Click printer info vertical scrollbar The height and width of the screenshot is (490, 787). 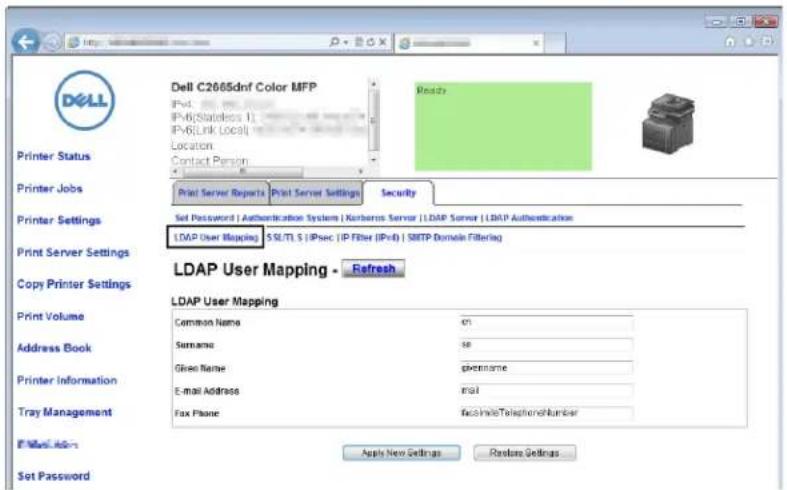coord(373,120)
